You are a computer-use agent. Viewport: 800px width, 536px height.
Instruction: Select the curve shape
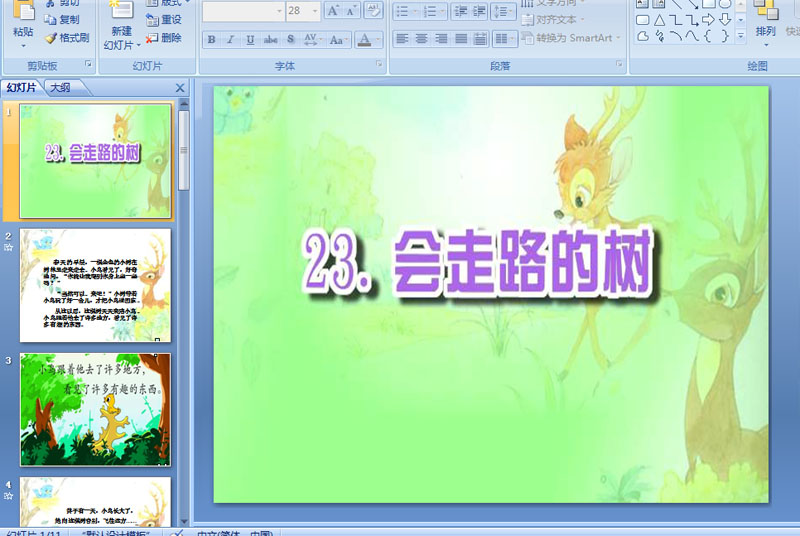[692, 36]
